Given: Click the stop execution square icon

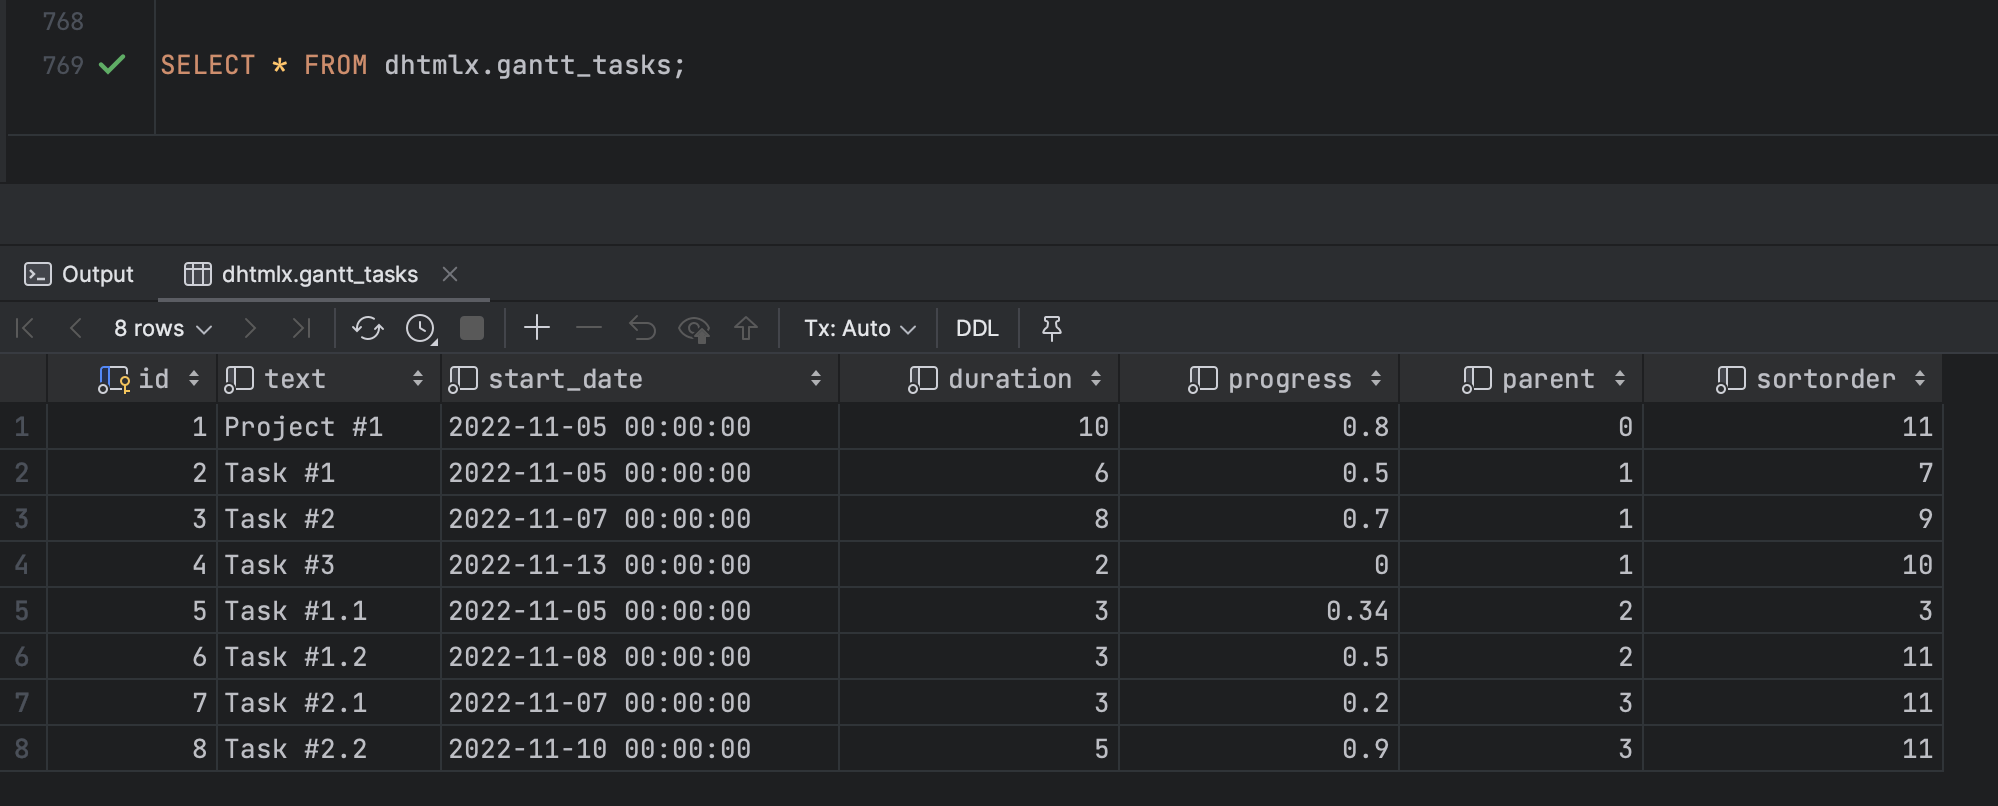Looking at the screenshot, I should pos(472,328).
